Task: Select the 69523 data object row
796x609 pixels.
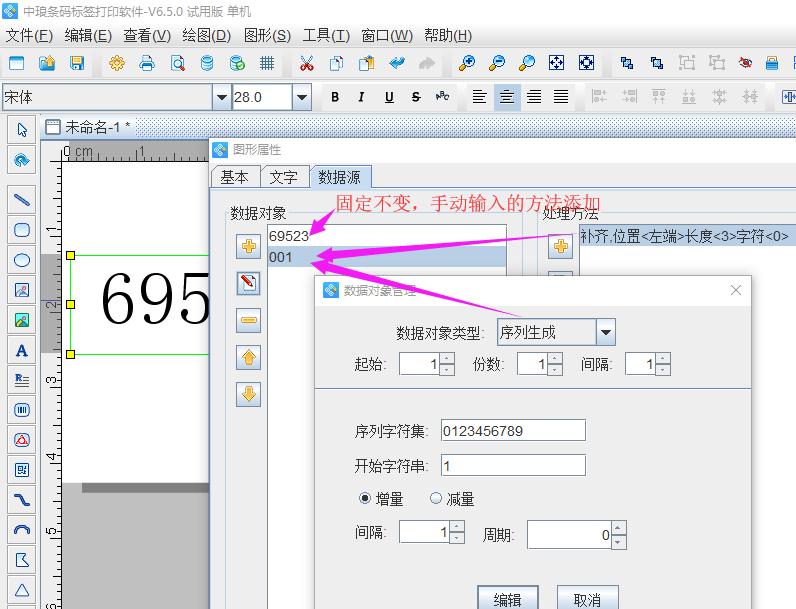Action: (387, 236)
